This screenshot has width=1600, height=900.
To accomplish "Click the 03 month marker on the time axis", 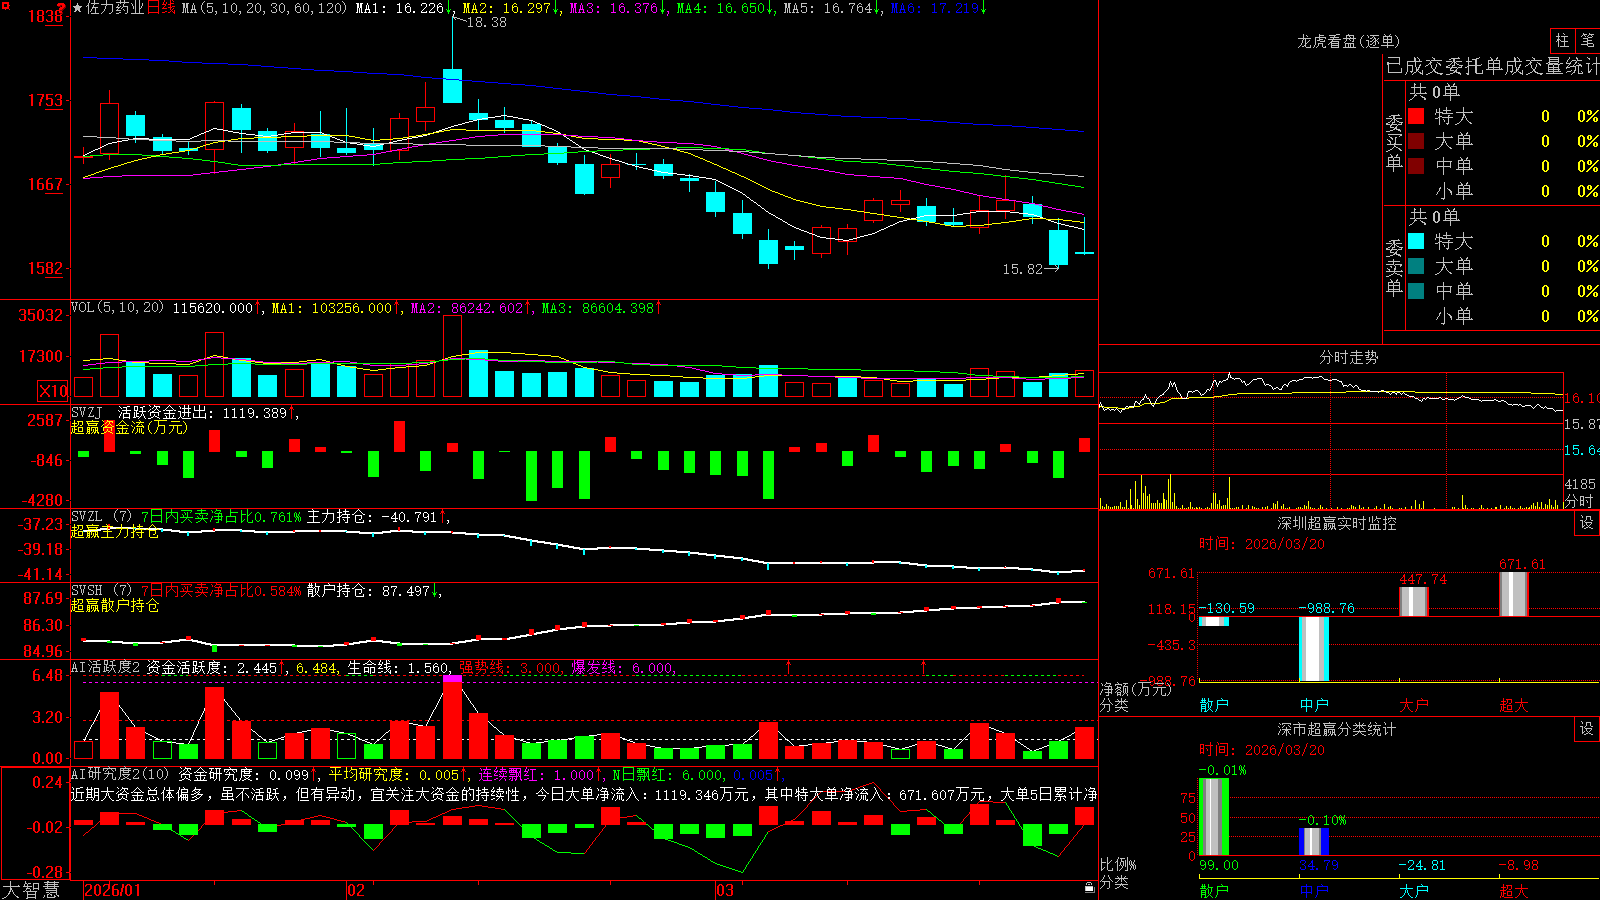I will pyautogui.click(x=725, y=890).
